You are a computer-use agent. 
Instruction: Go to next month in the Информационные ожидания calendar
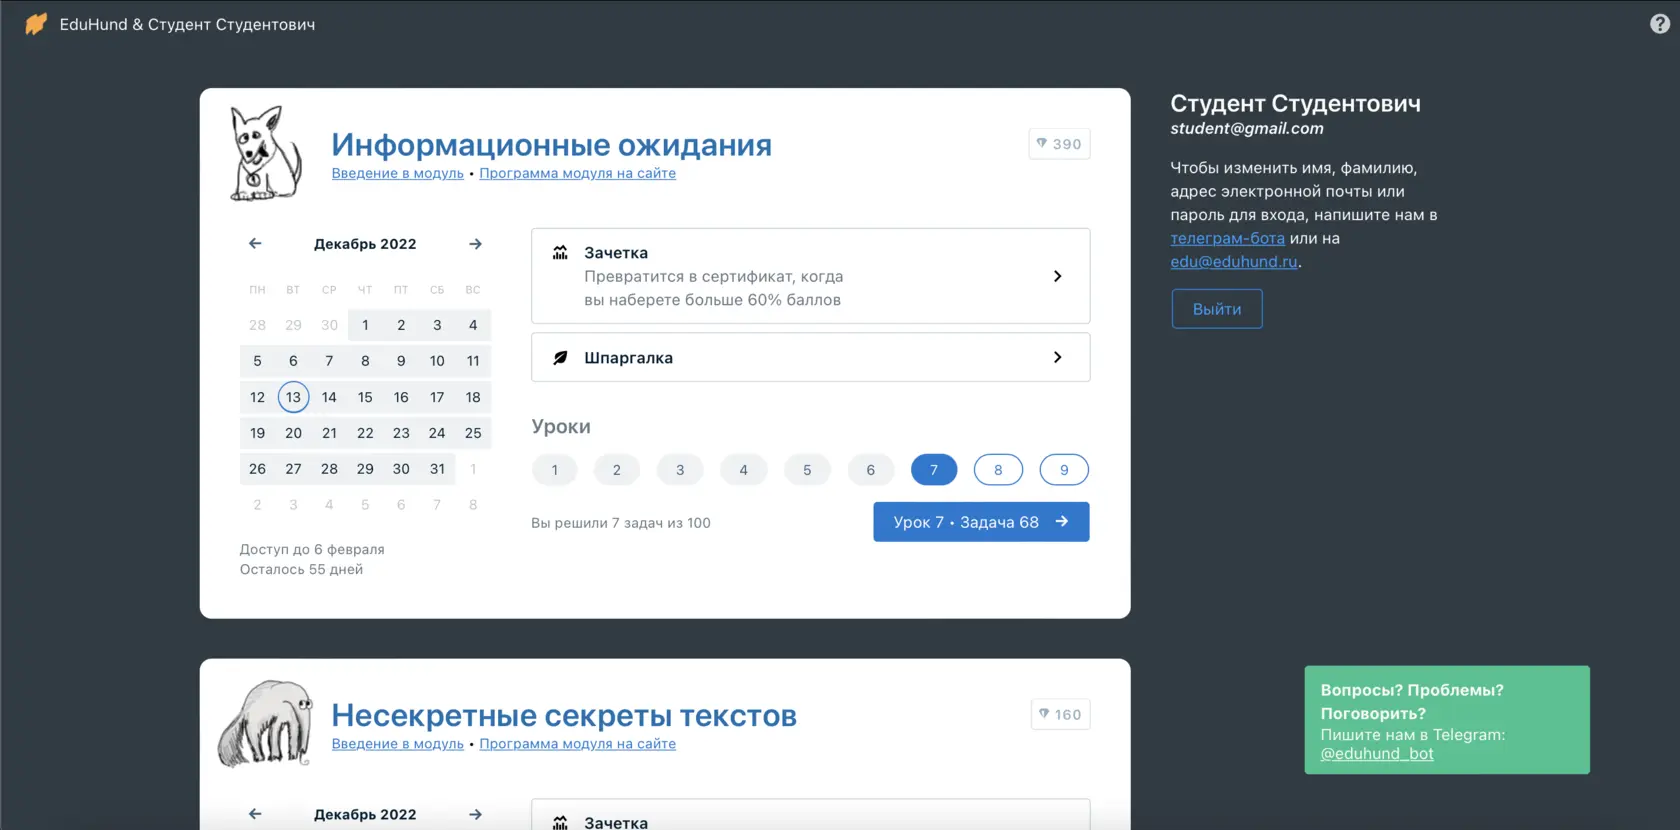(476, 243)
